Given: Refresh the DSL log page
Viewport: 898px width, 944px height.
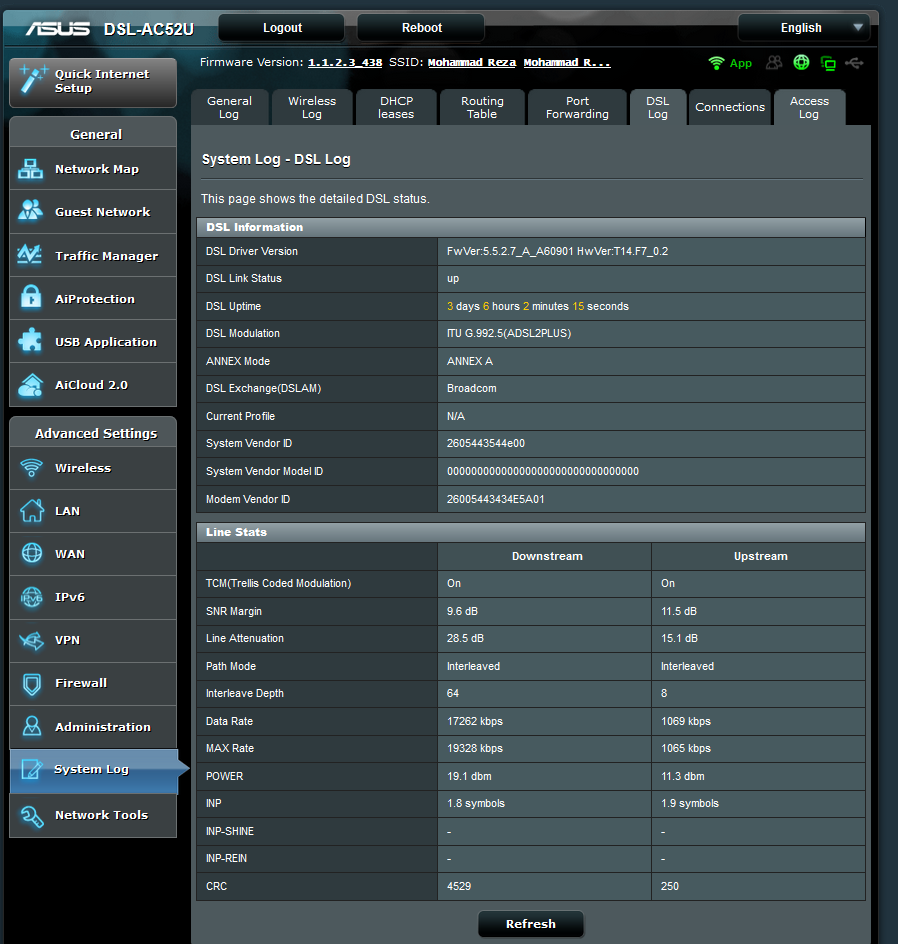Looking at the screenshot, I should click(x=531, y=924).
